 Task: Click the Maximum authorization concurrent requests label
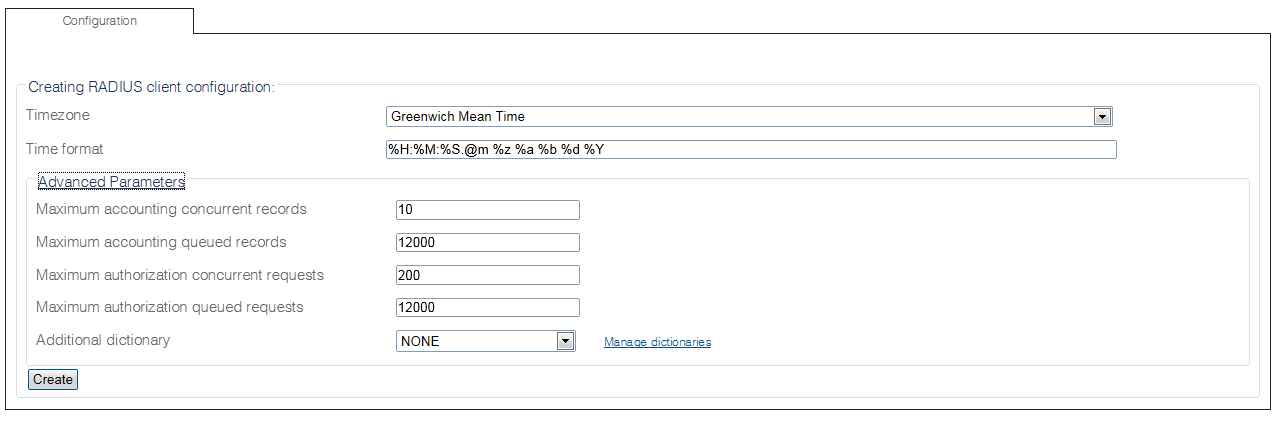[180, 274]
